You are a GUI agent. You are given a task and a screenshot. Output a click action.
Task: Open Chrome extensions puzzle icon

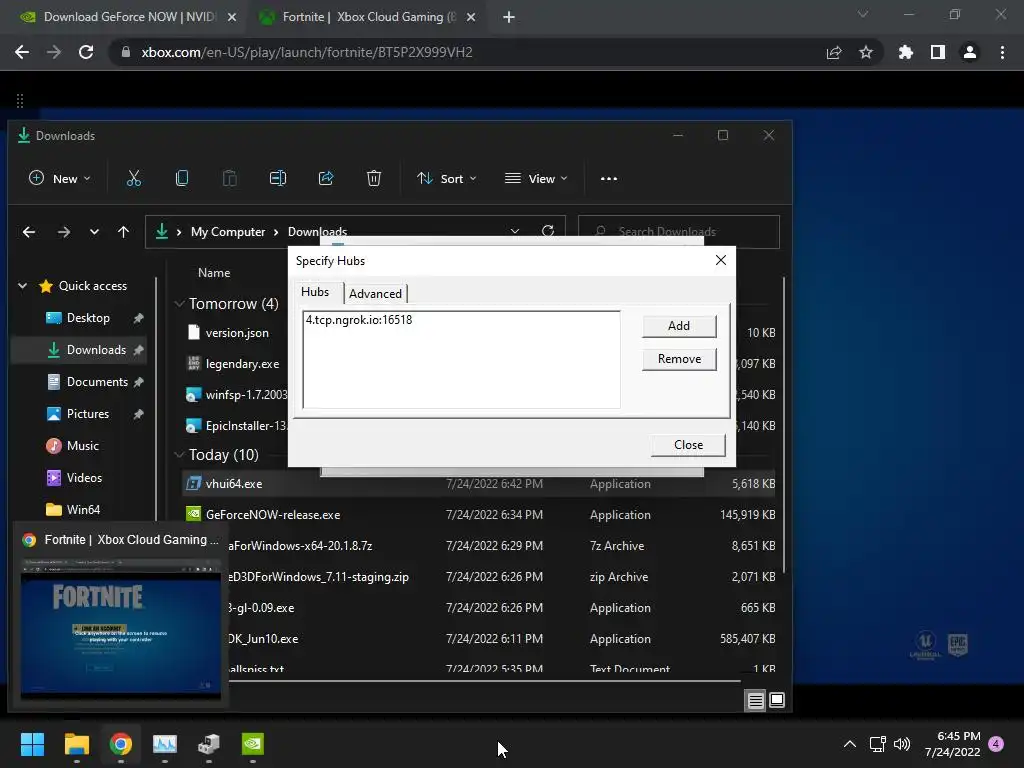point(906,52)
